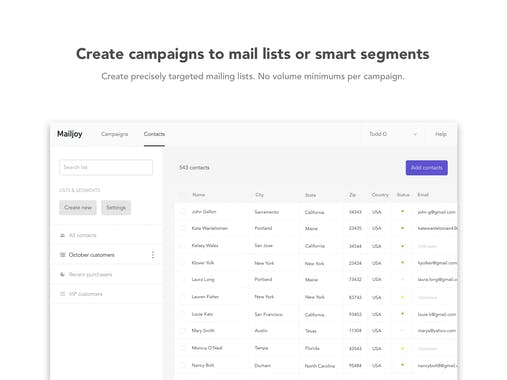Click the name Laura Long
The image size is (507, 380).
coord(203,279)
